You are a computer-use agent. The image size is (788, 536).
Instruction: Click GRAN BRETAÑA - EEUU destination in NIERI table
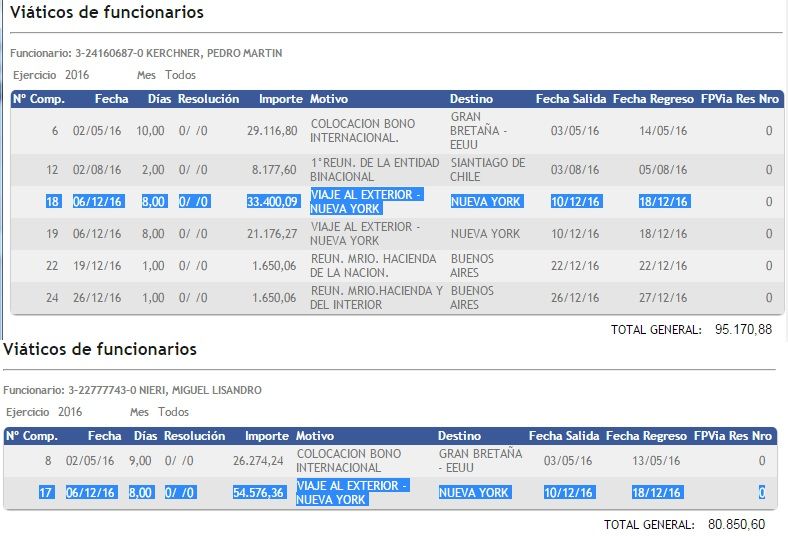pos(480,460)
